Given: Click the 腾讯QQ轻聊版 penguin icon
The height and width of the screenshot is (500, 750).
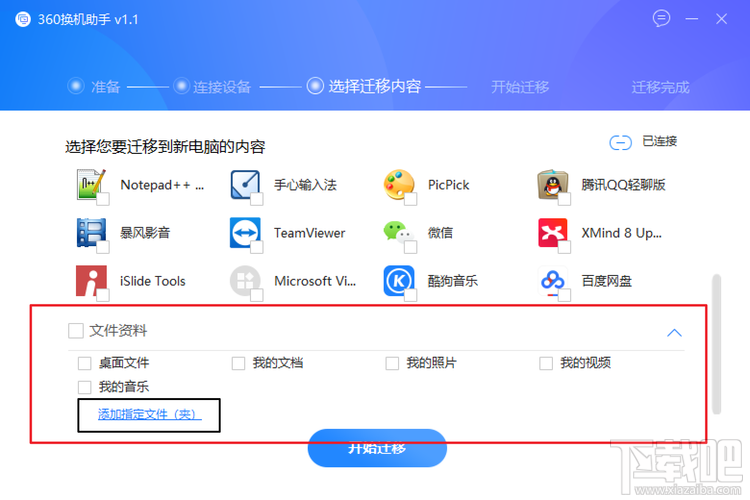Looking at the screenshot, I should (x=552, y=184).
